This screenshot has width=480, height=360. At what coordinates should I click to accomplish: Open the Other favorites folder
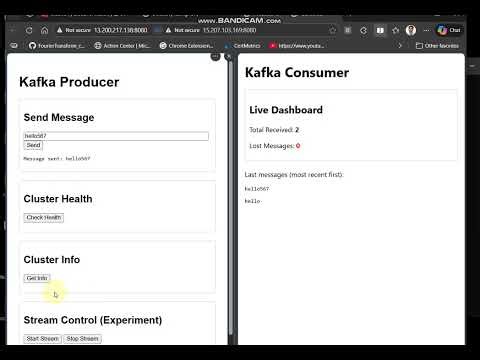[x=437, y=46]
